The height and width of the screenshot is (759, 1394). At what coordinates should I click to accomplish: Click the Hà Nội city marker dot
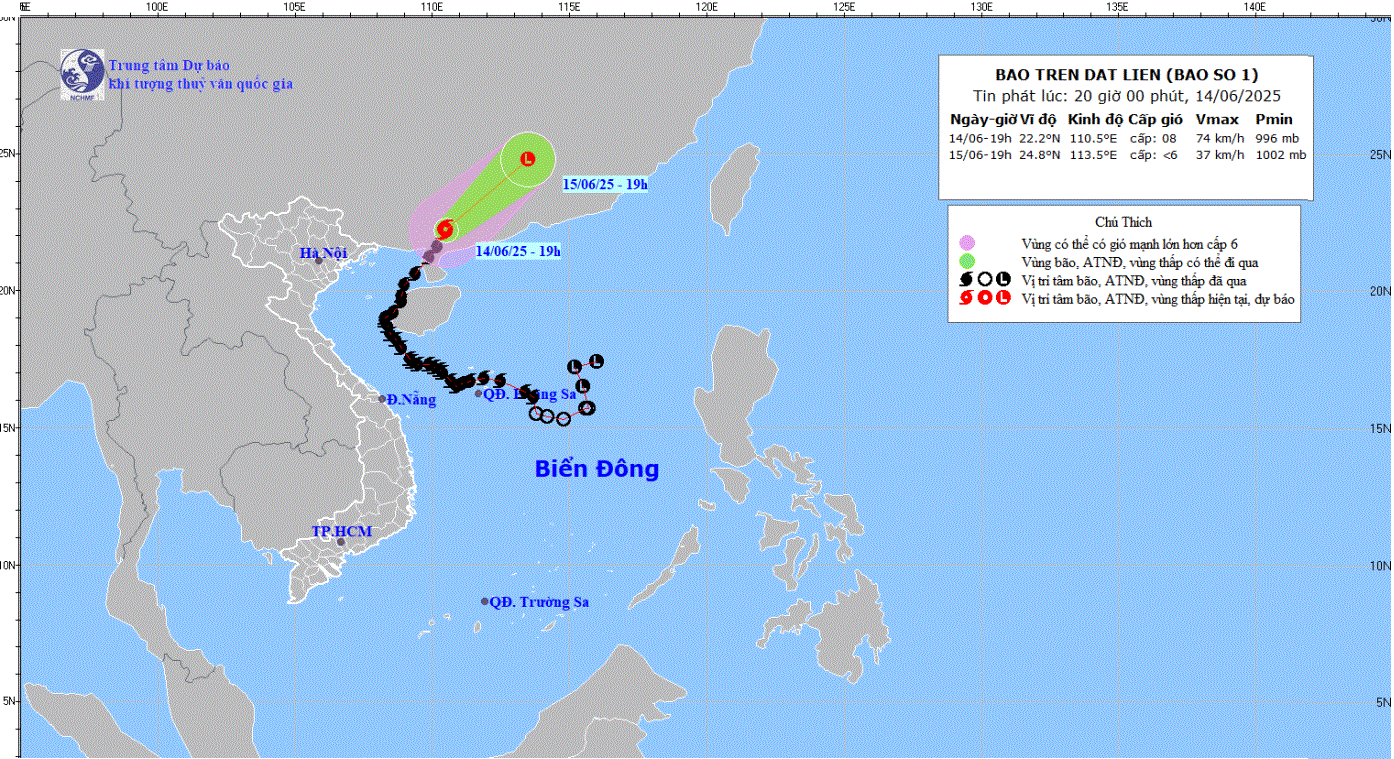320,261
